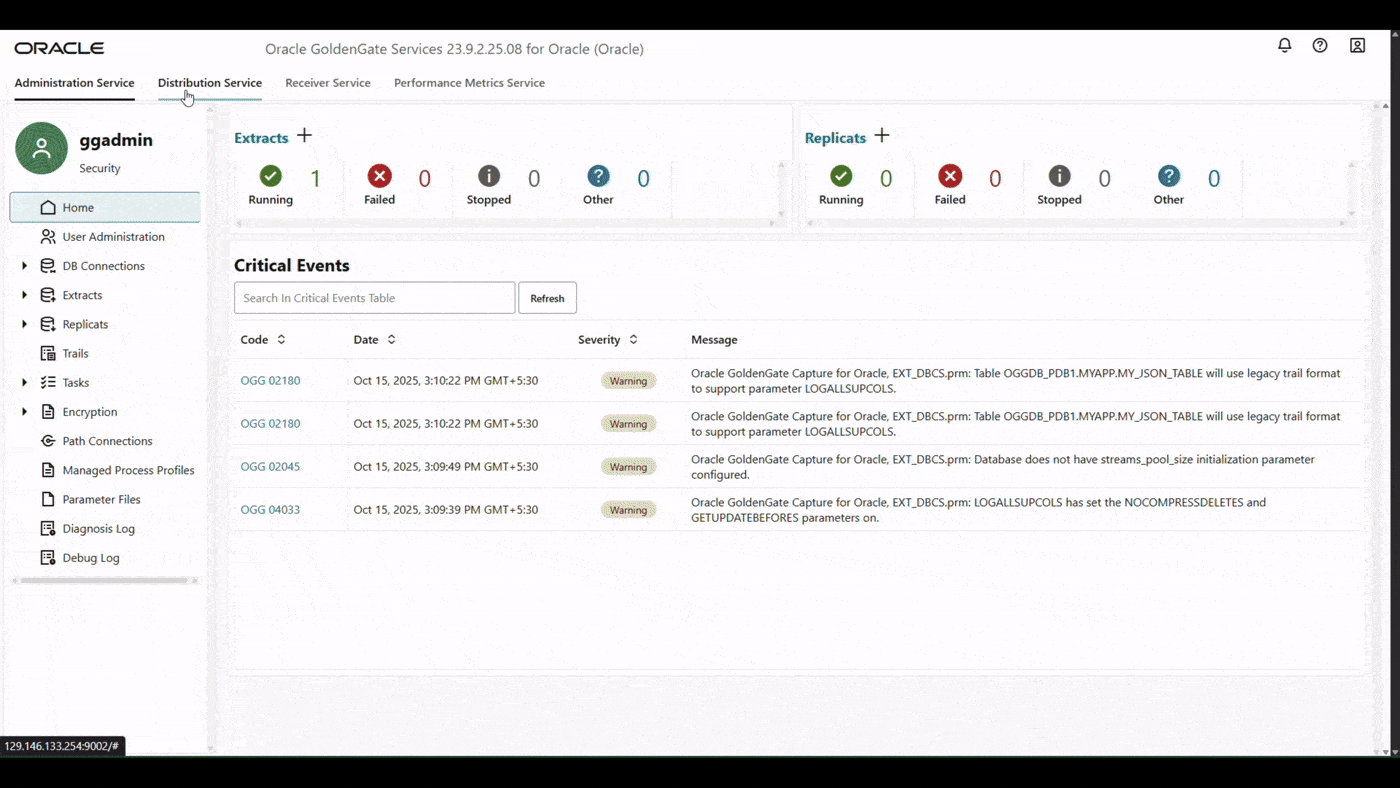Open Tasks in the sidebar
Screen dimensions: 1400x788
75,382
